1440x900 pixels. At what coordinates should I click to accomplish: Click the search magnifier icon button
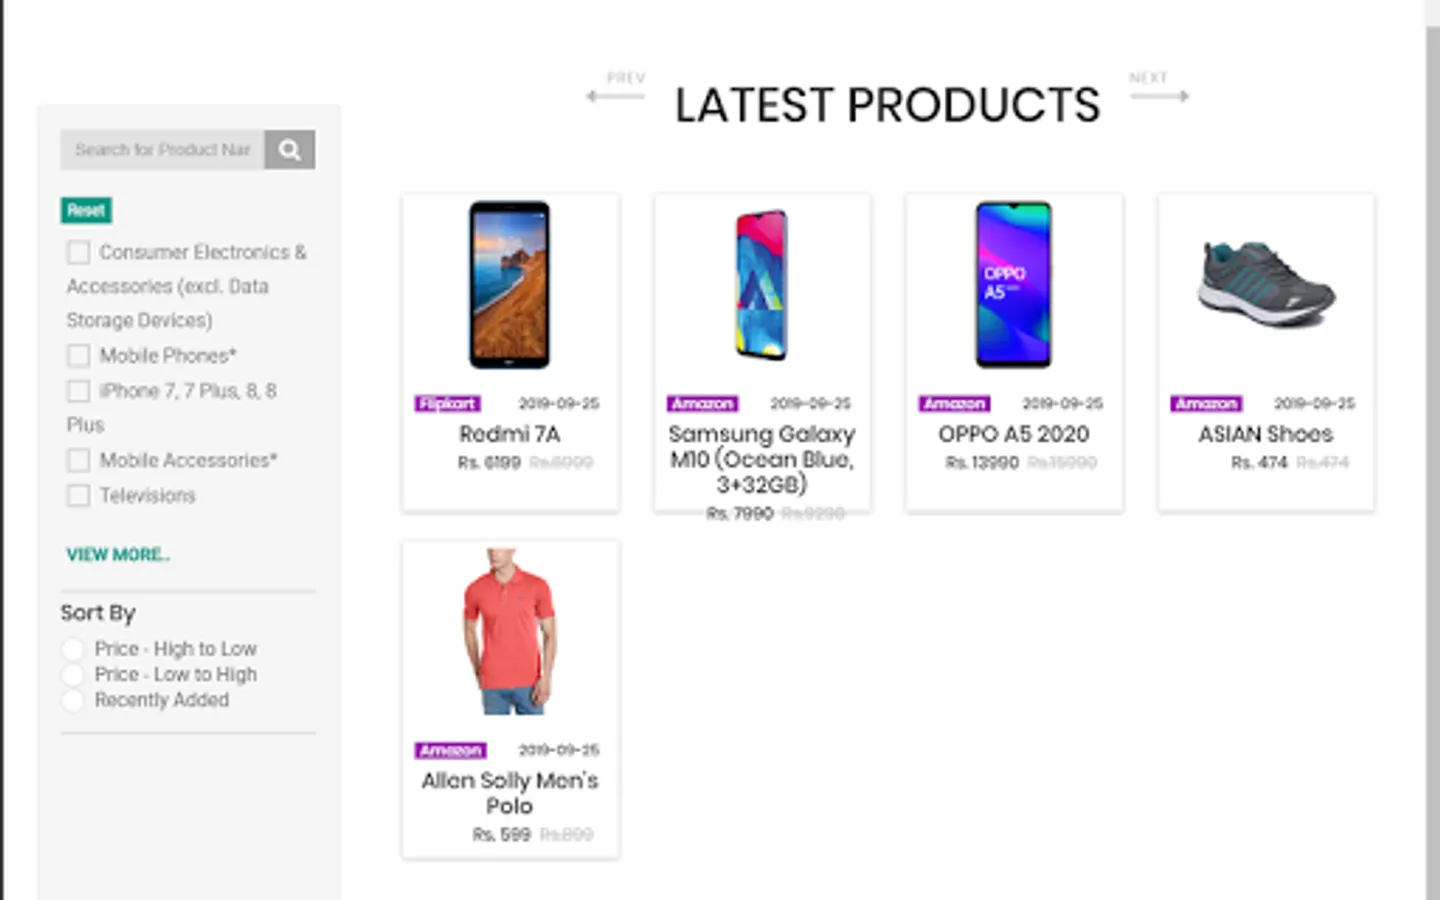click(x=290, y=150)
